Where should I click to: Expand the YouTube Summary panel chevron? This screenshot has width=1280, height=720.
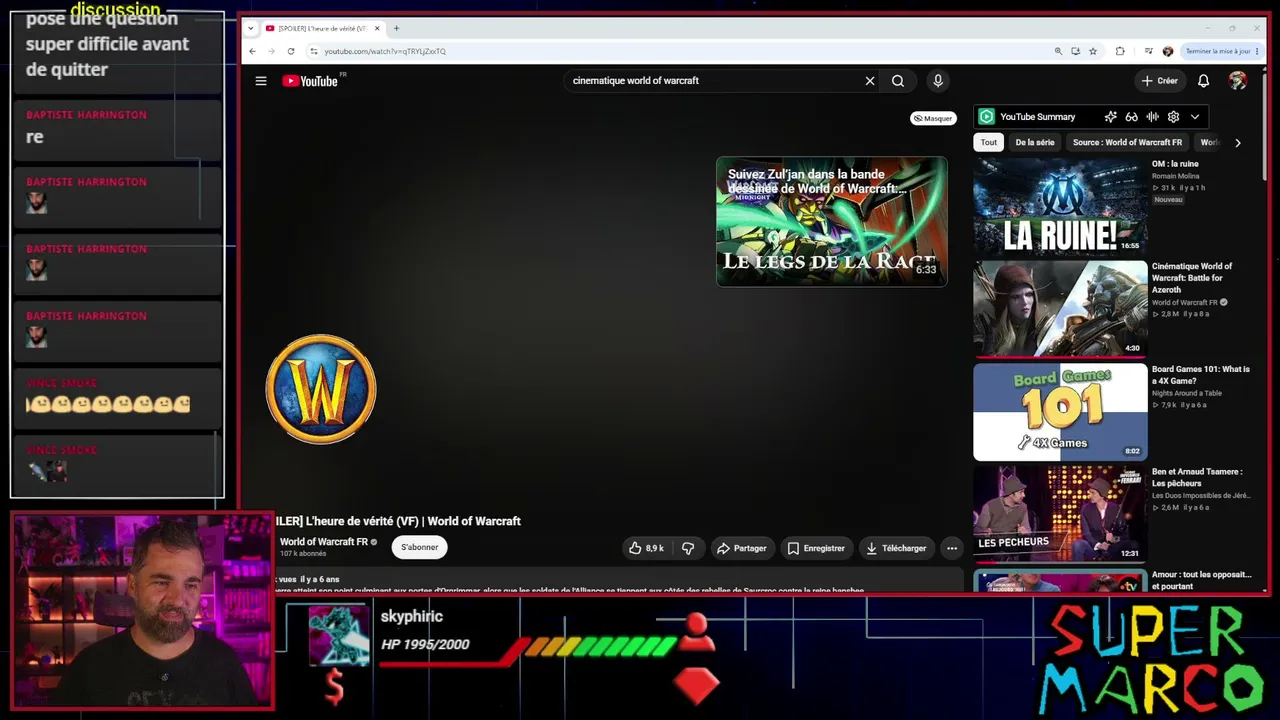[1195, 117]
